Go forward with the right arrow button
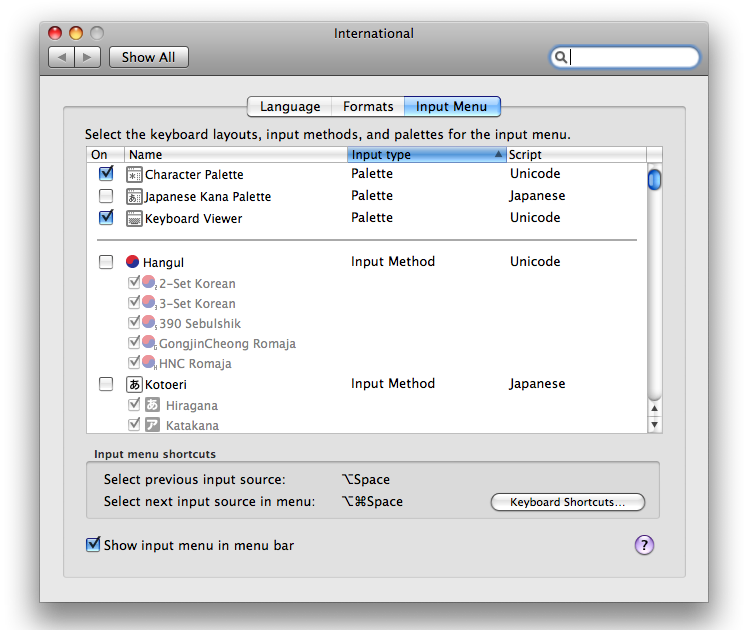The image size is (748, 630). pyautogui.click(x=87, y=57)
